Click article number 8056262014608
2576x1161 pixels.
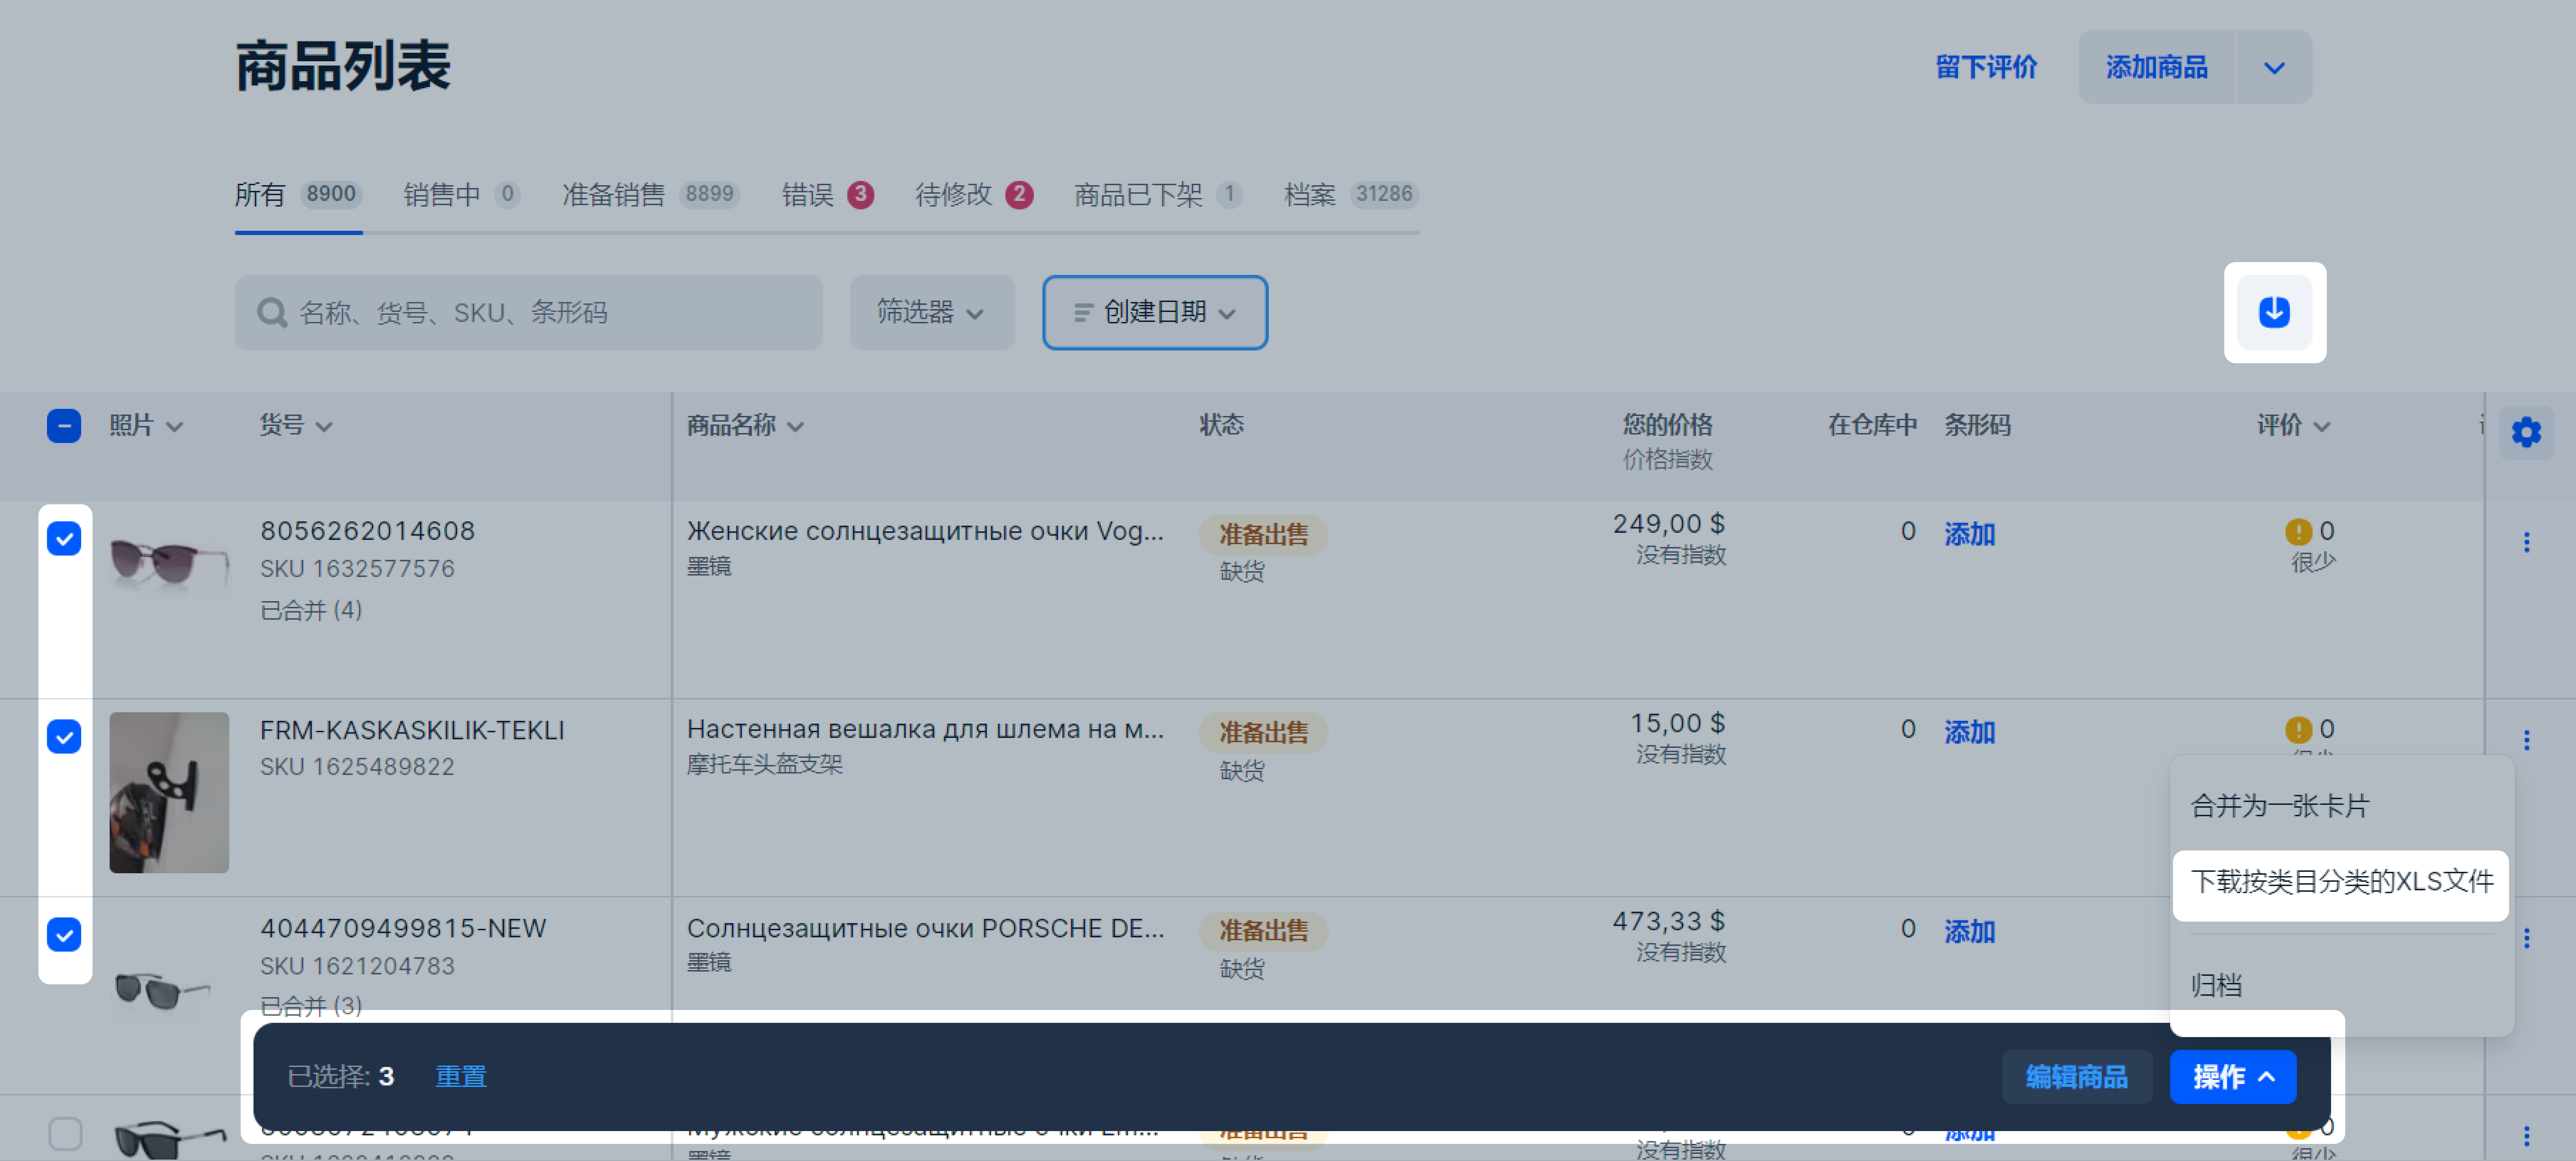[x=368, y=531]
